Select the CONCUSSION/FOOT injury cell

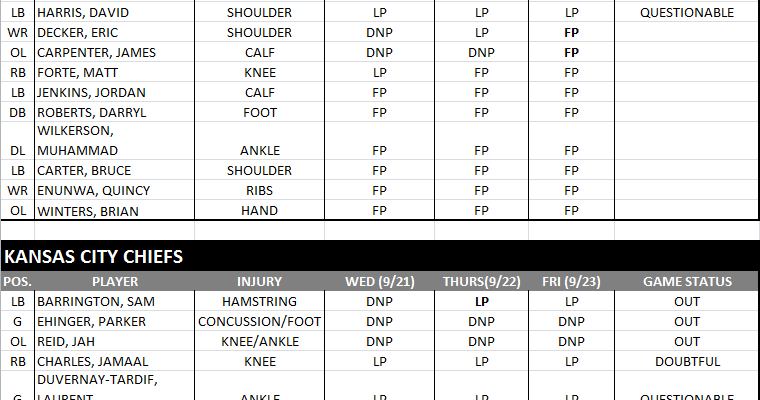[x=259, y=321]
